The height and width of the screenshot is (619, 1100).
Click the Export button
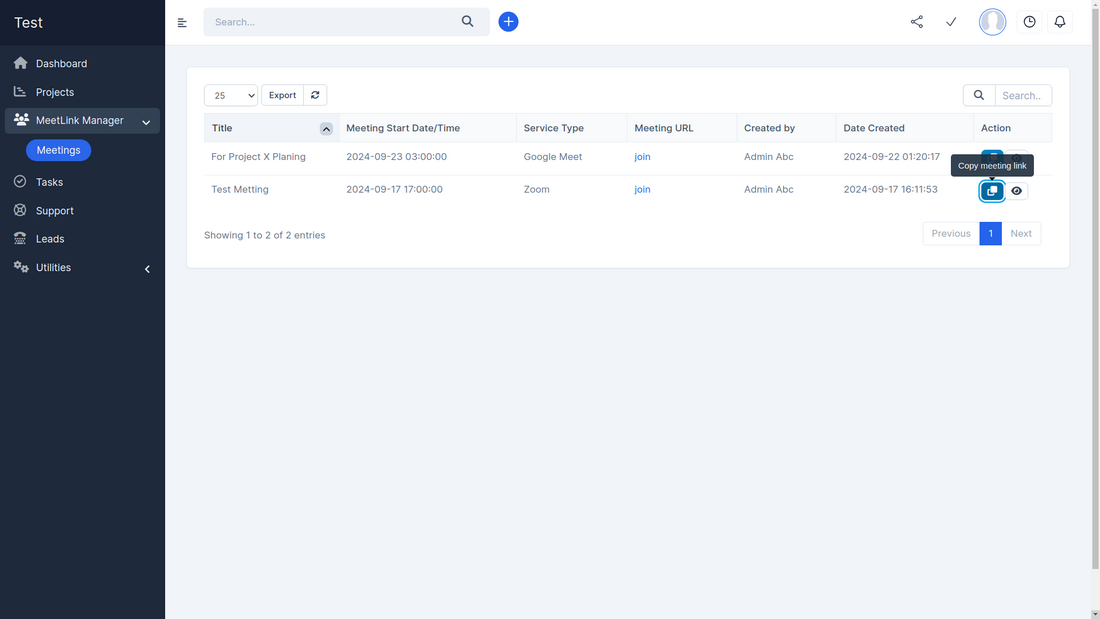point(281,94)
